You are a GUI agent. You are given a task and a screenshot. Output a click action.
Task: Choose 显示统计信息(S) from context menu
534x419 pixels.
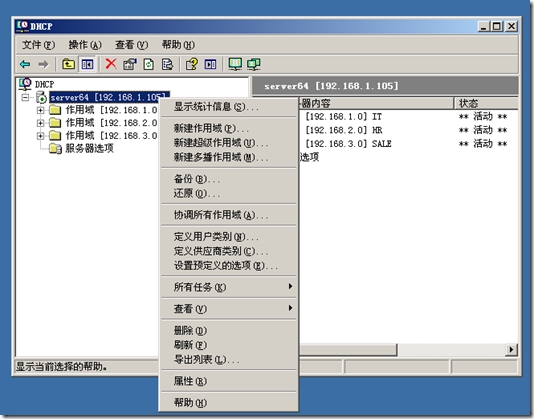click(229, 107)
